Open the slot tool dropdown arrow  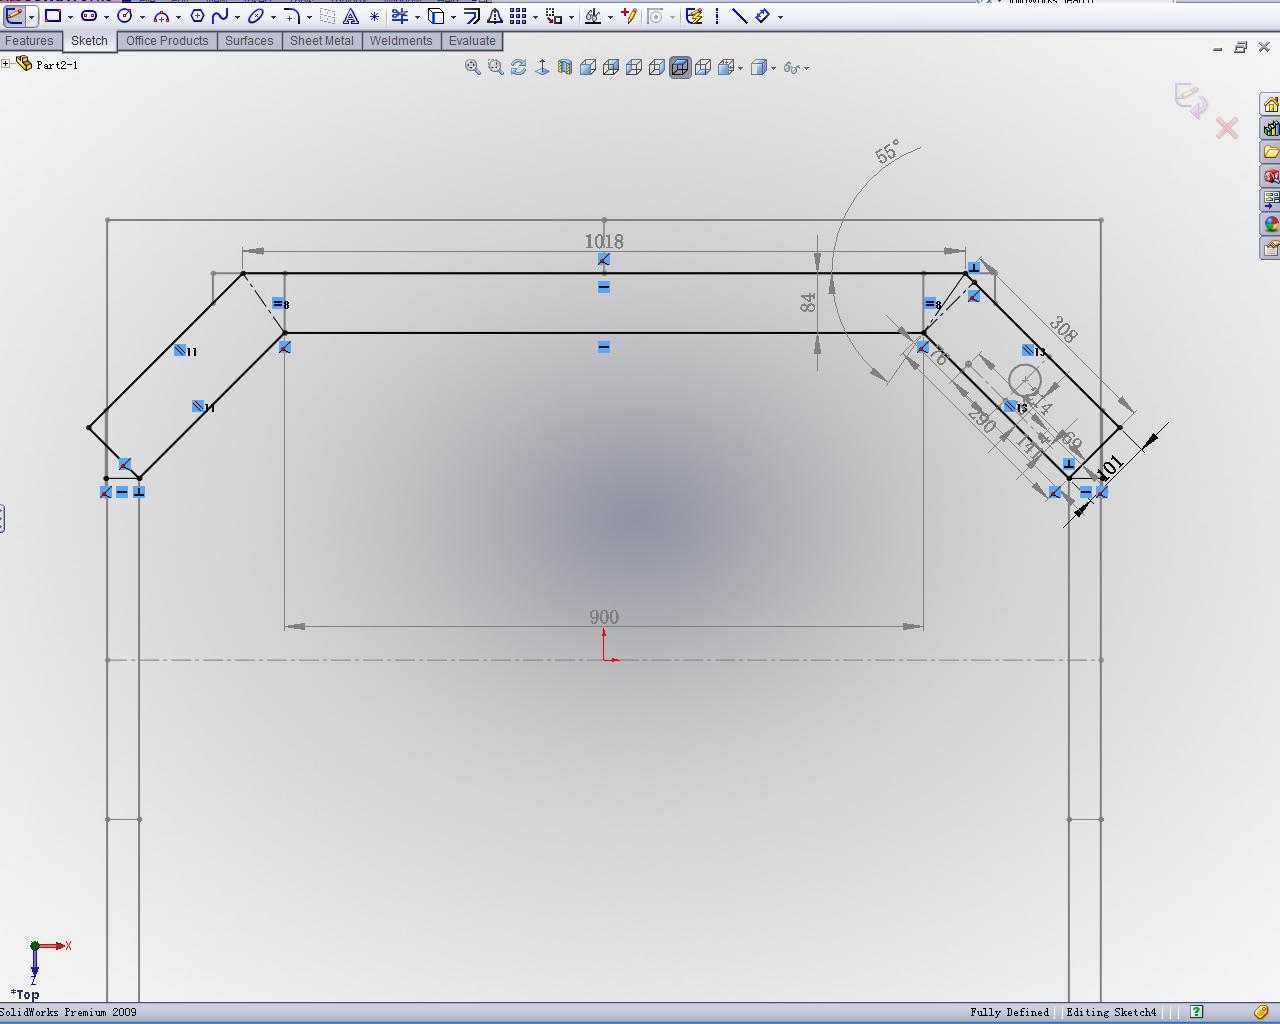pos(106,17)
